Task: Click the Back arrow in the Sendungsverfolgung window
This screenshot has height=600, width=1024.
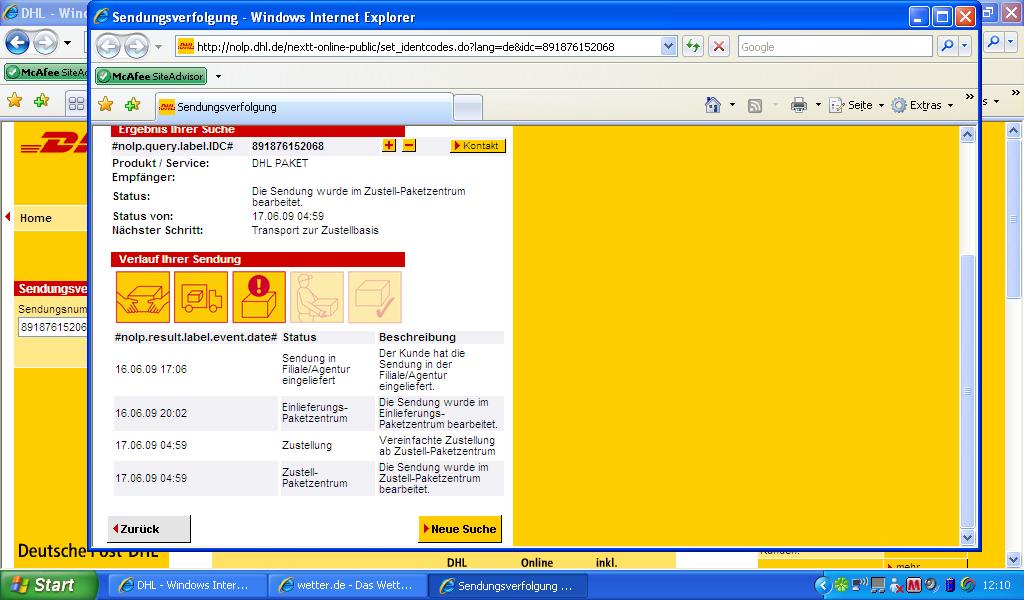Action: coord(108,46)
